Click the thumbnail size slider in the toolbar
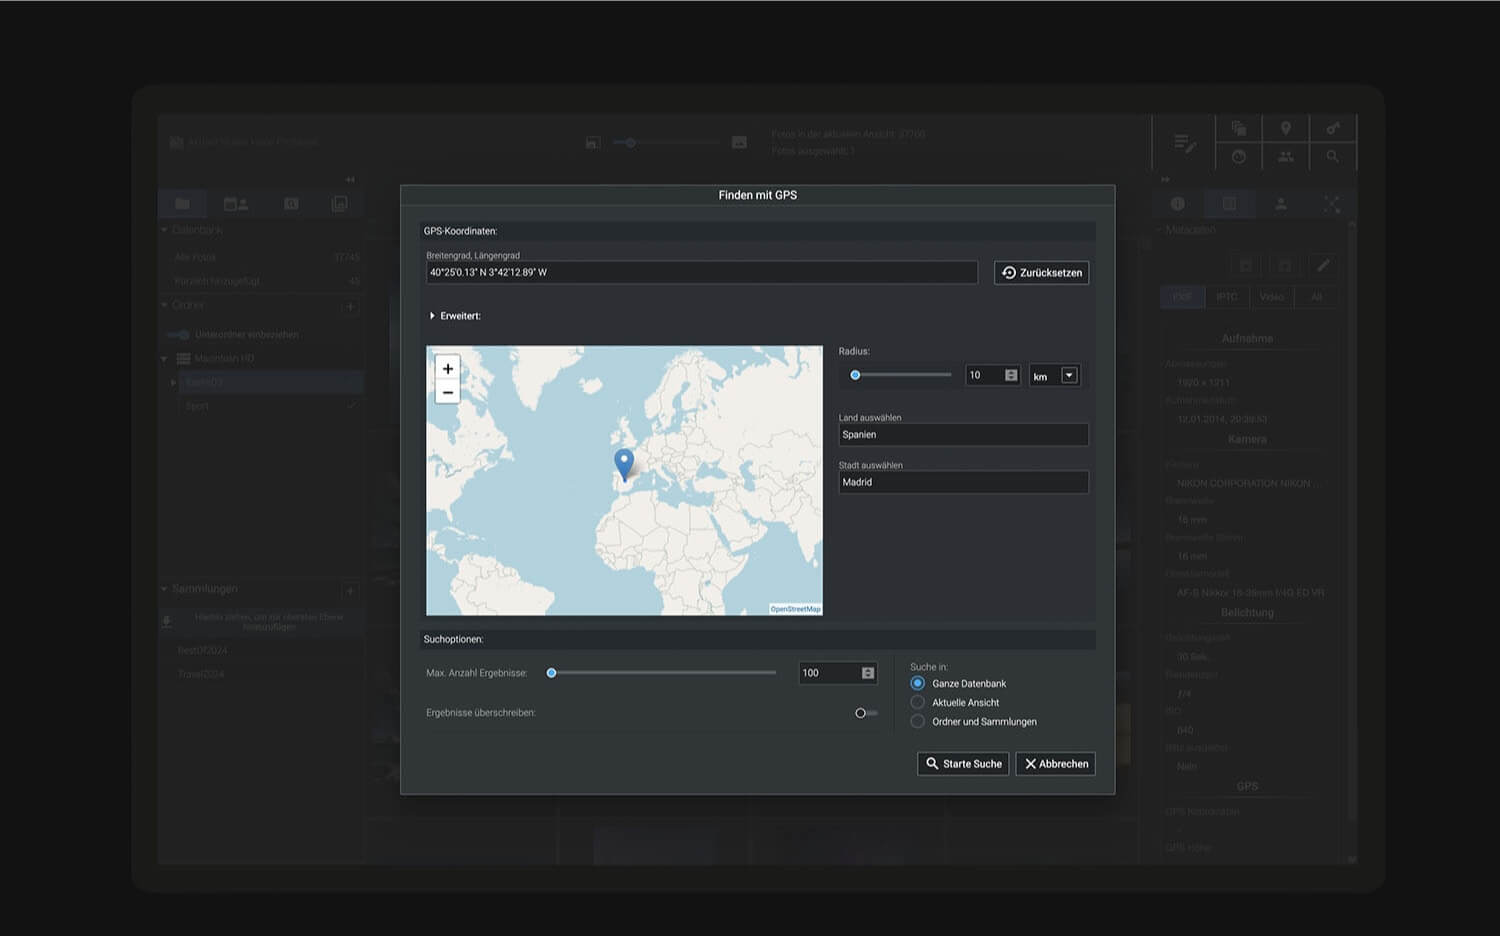 click(666, 143)
